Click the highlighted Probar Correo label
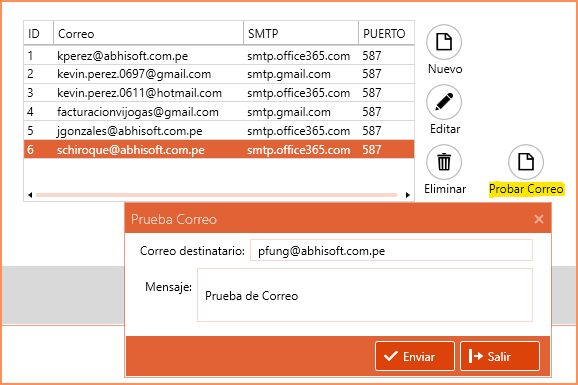The width and height of the screenshot is (578, 385). [x=526, y=189]
